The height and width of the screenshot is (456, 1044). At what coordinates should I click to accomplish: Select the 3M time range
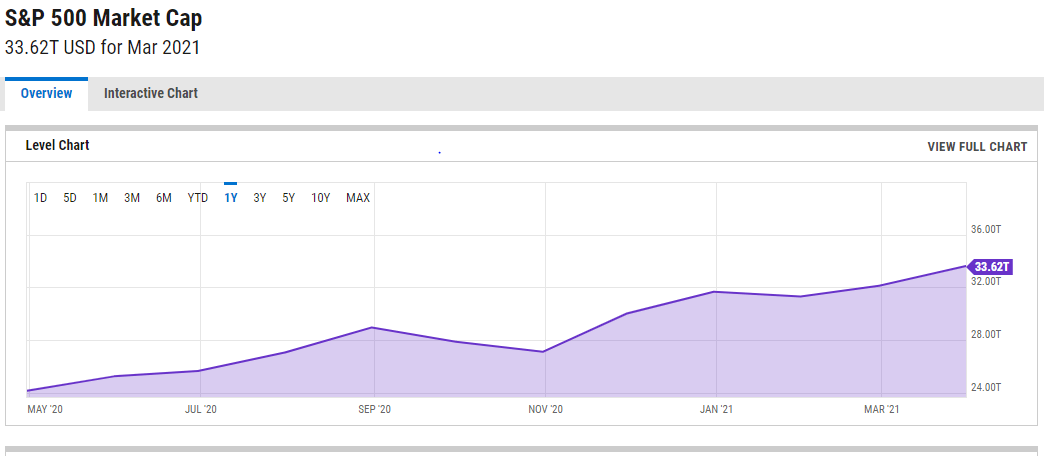tap(132, 198)
